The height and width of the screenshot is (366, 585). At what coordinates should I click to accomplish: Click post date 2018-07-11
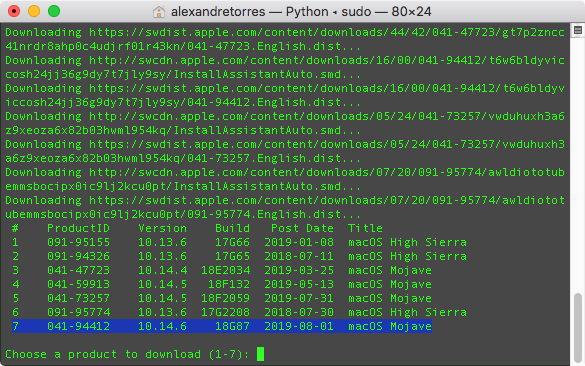(x=299, y=256)
